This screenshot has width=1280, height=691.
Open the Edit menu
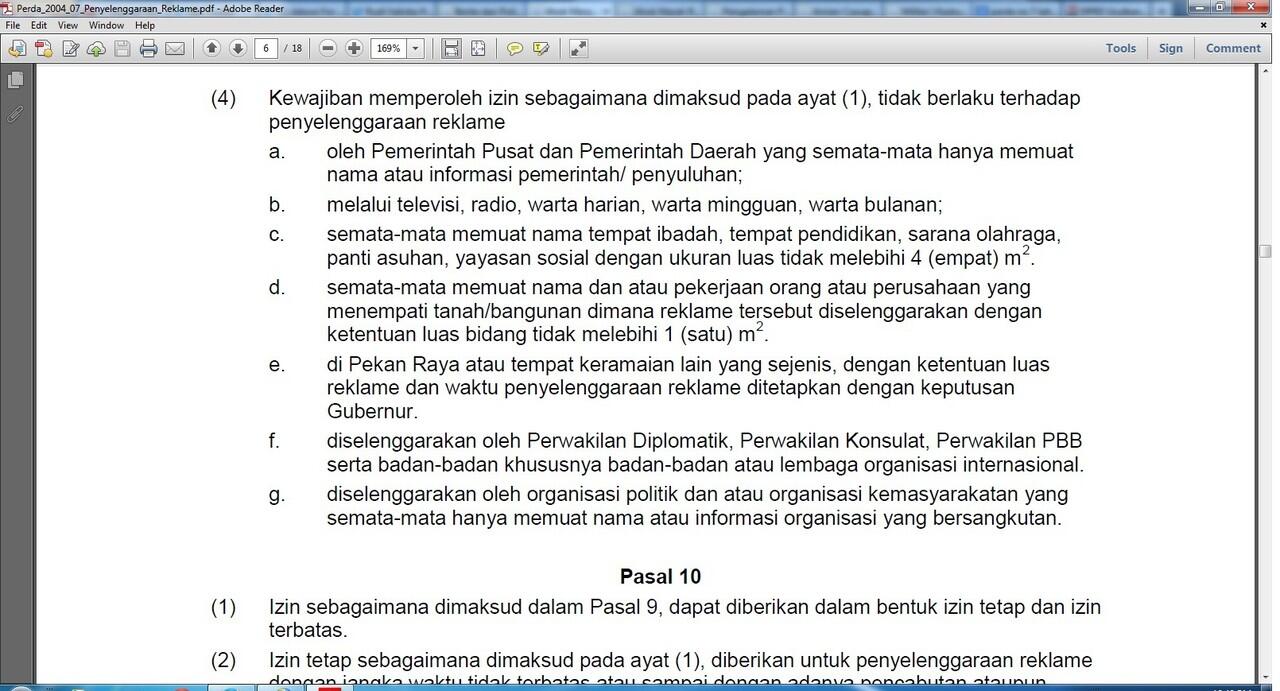pyautogui.click(x=39, y=25)
